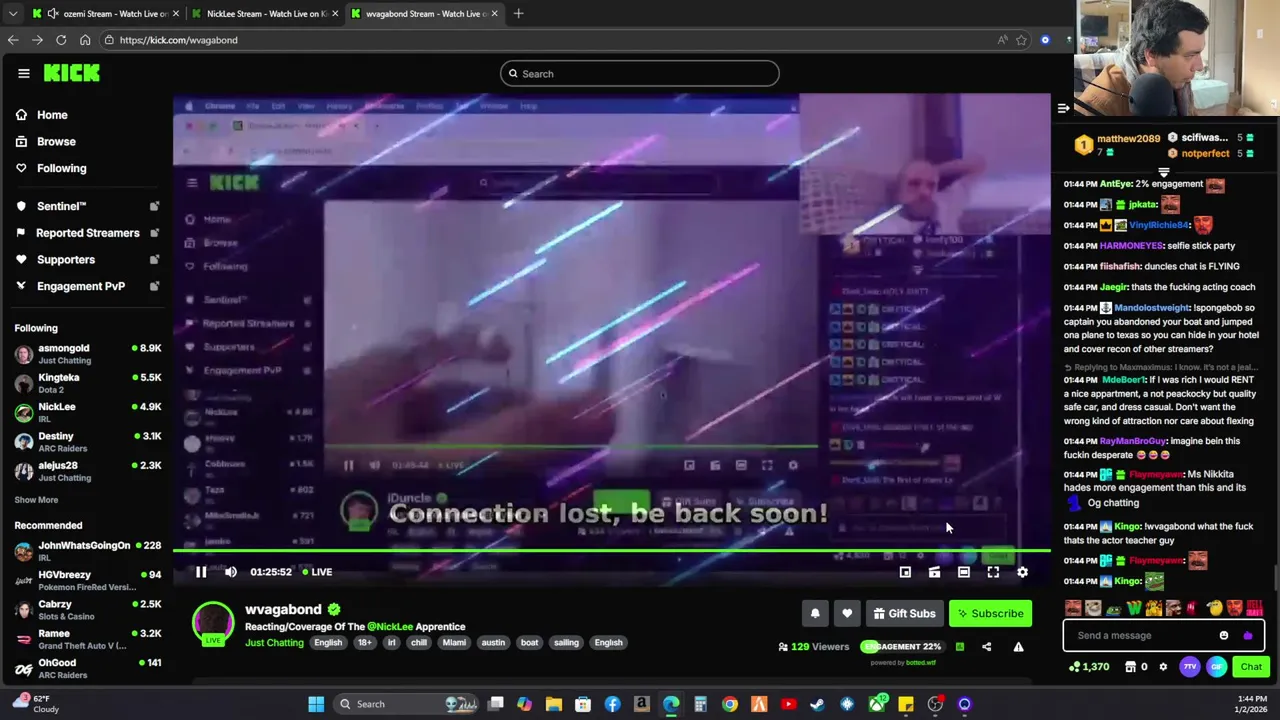Screen dimensions: 1280x720
Task: Switch to the NickLee Stream tab
Action: (265, 14)
